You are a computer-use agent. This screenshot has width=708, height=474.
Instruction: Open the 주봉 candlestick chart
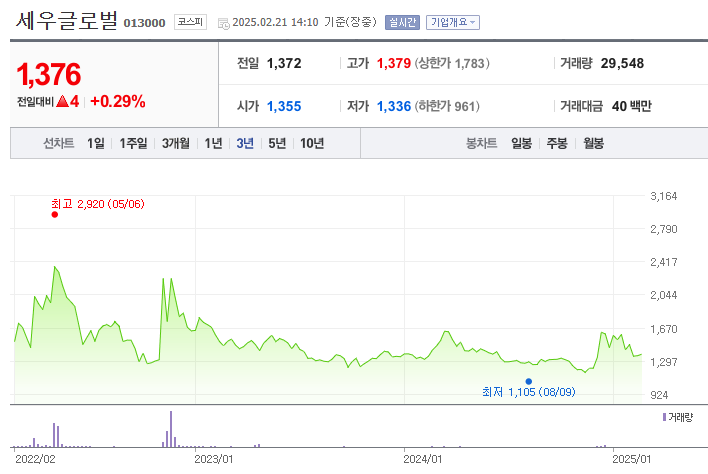(557, 144)
